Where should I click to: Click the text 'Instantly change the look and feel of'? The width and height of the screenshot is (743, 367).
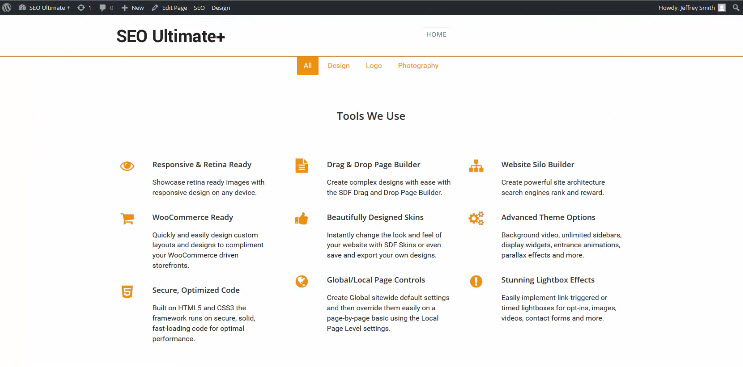click(x=384, y=235)
